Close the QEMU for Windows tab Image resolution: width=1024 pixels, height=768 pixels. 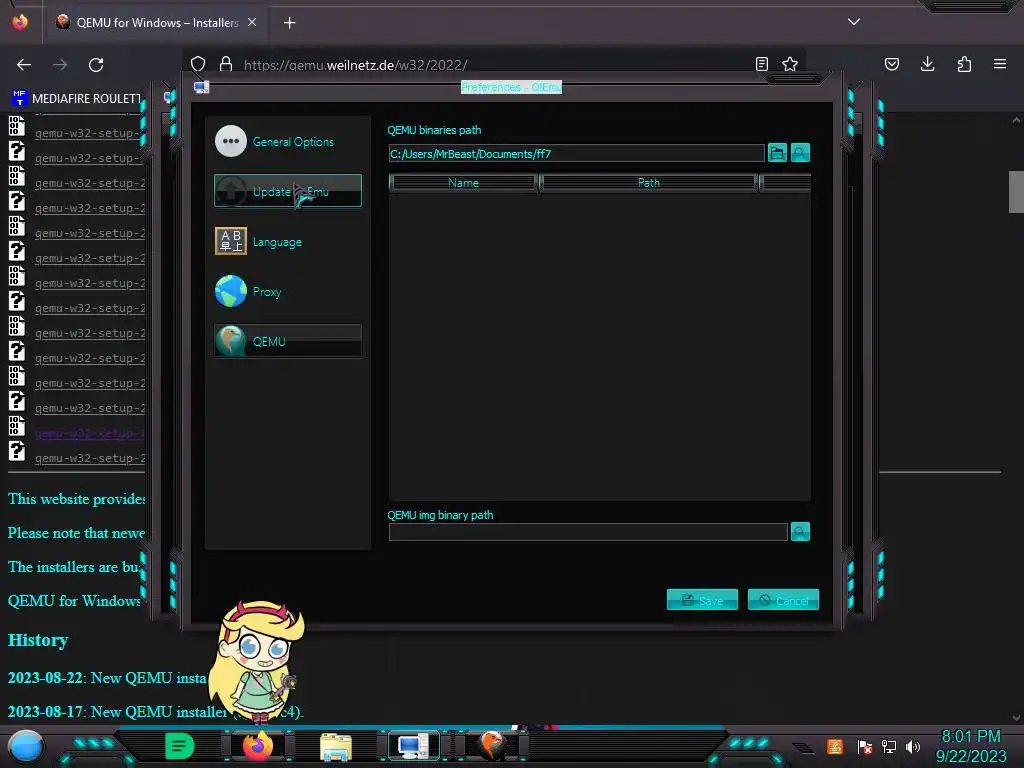coord(252,22)
